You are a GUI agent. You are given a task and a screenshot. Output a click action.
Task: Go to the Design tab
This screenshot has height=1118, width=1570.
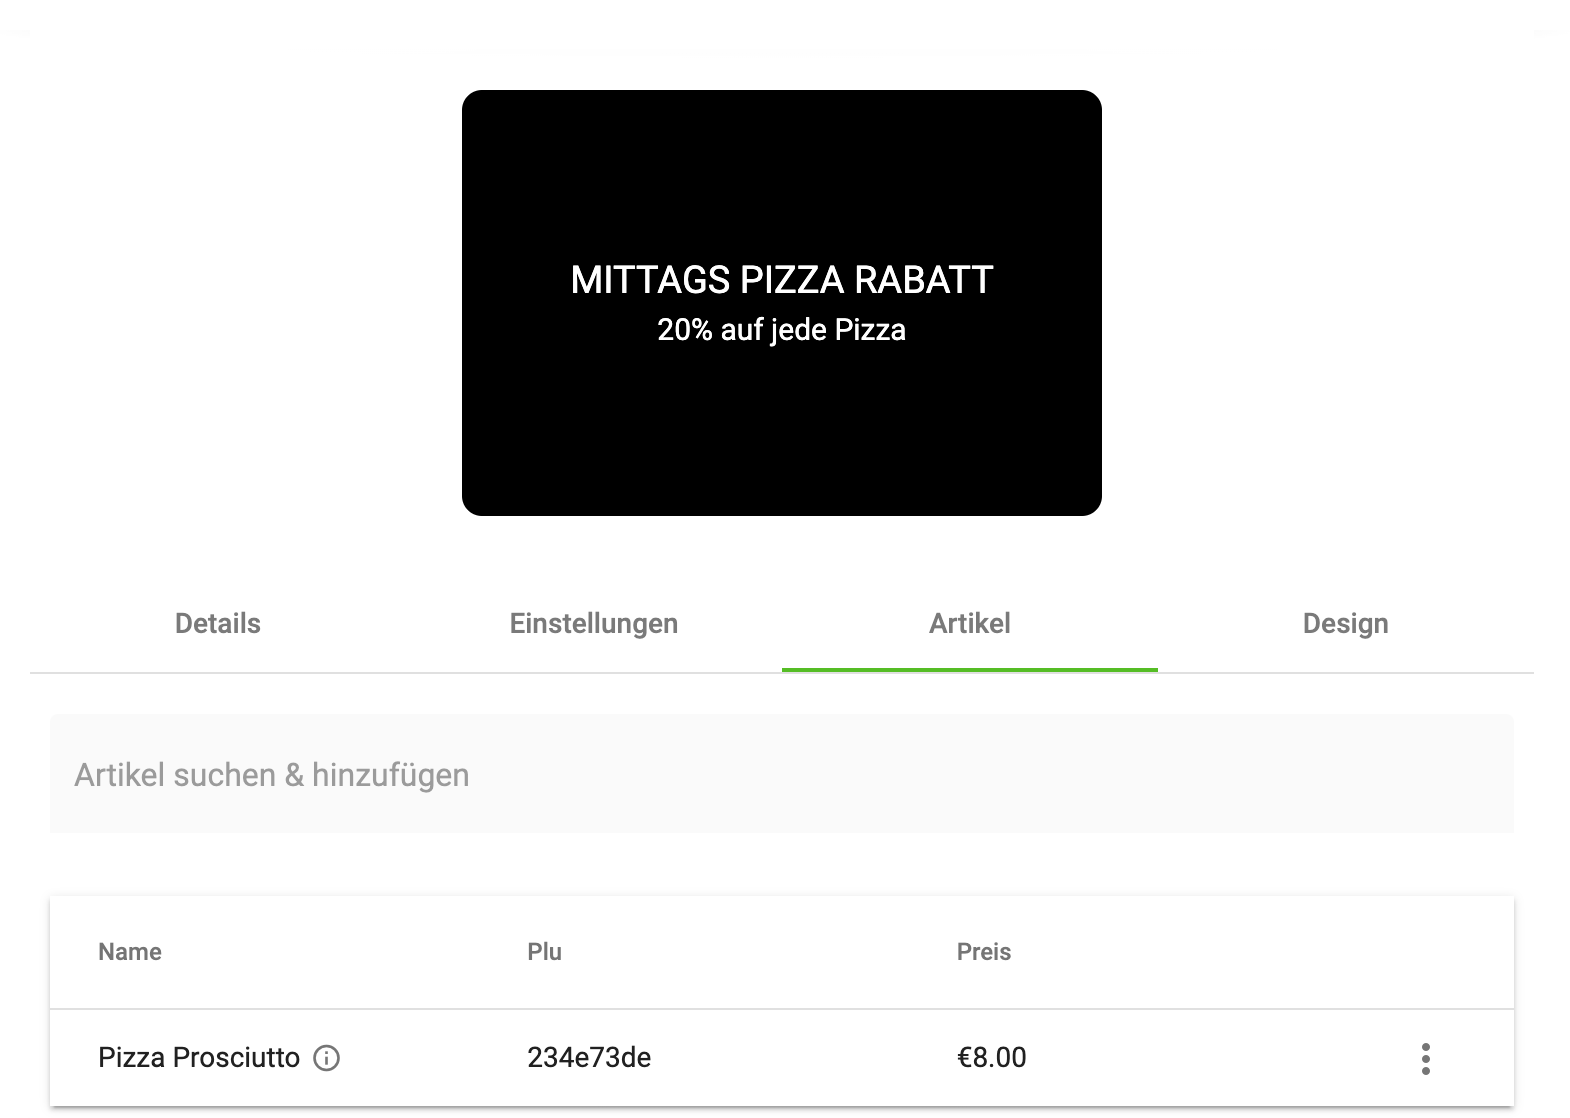(1345, 624)
